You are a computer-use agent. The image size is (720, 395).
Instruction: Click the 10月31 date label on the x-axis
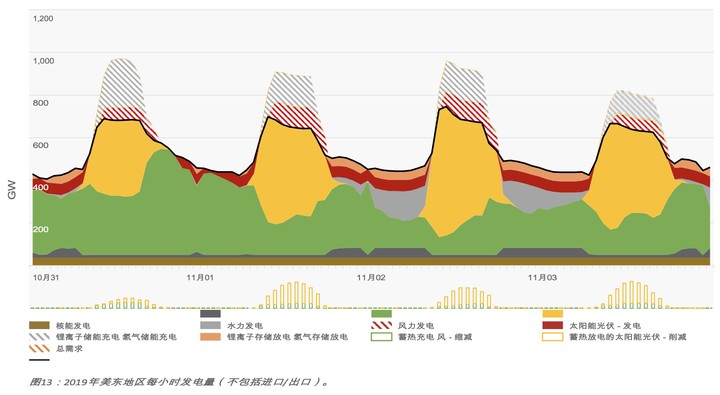[x=46, y=277]
